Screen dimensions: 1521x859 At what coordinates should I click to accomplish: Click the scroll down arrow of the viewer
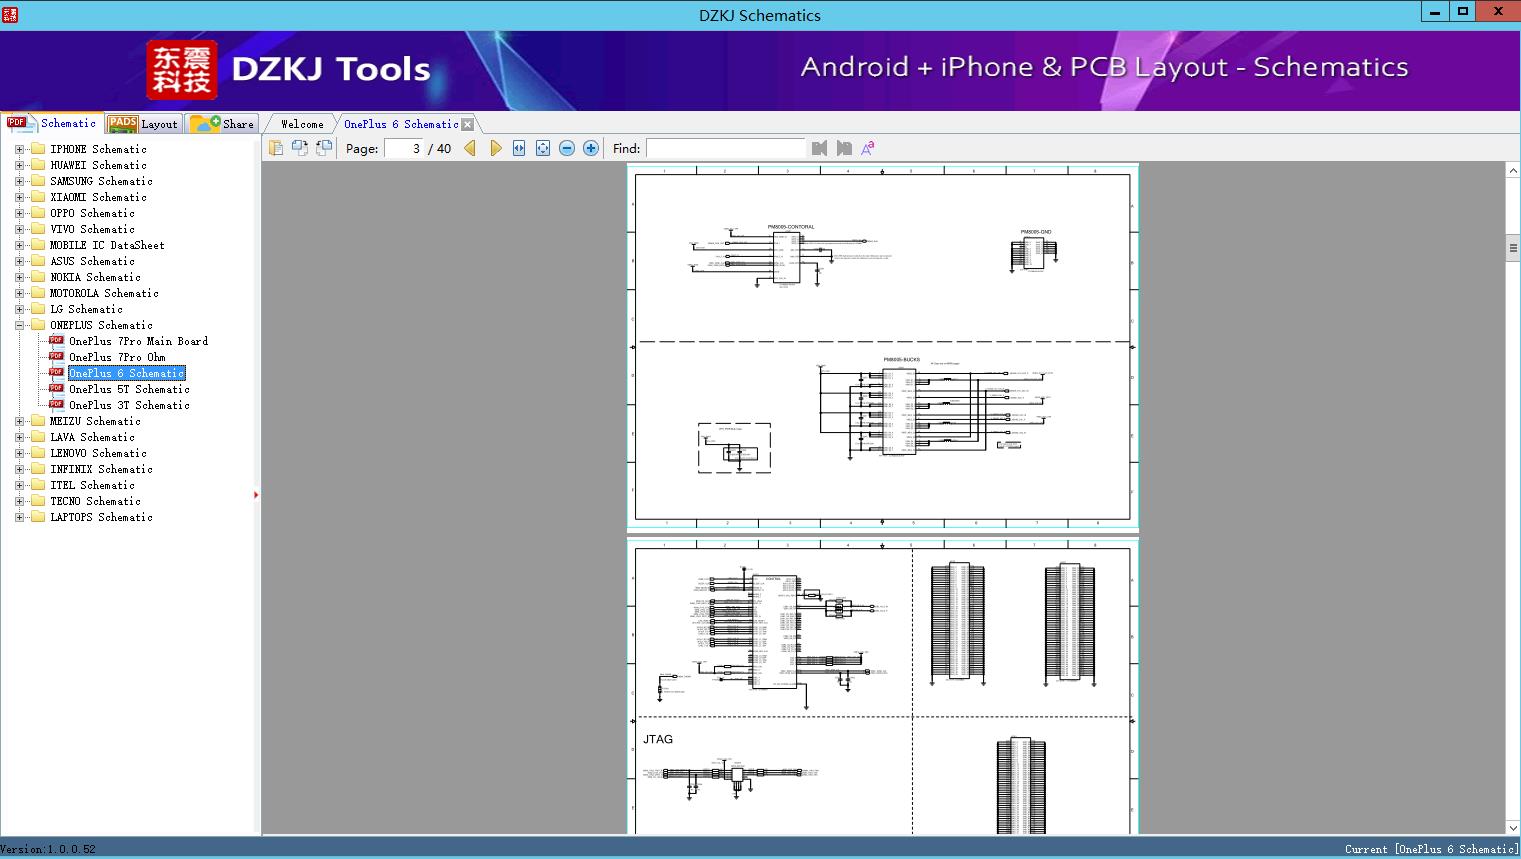coord(1513,827)
